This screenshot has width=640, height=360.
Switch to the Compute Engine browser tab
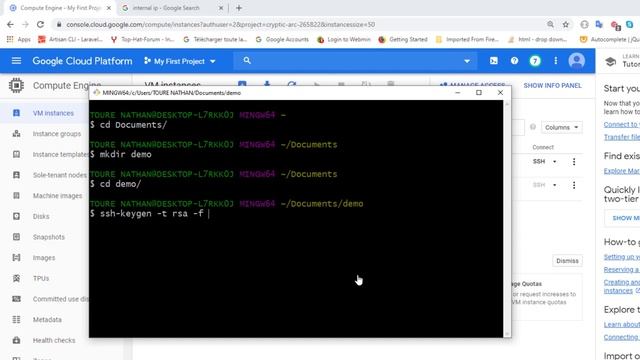[60, 8]
